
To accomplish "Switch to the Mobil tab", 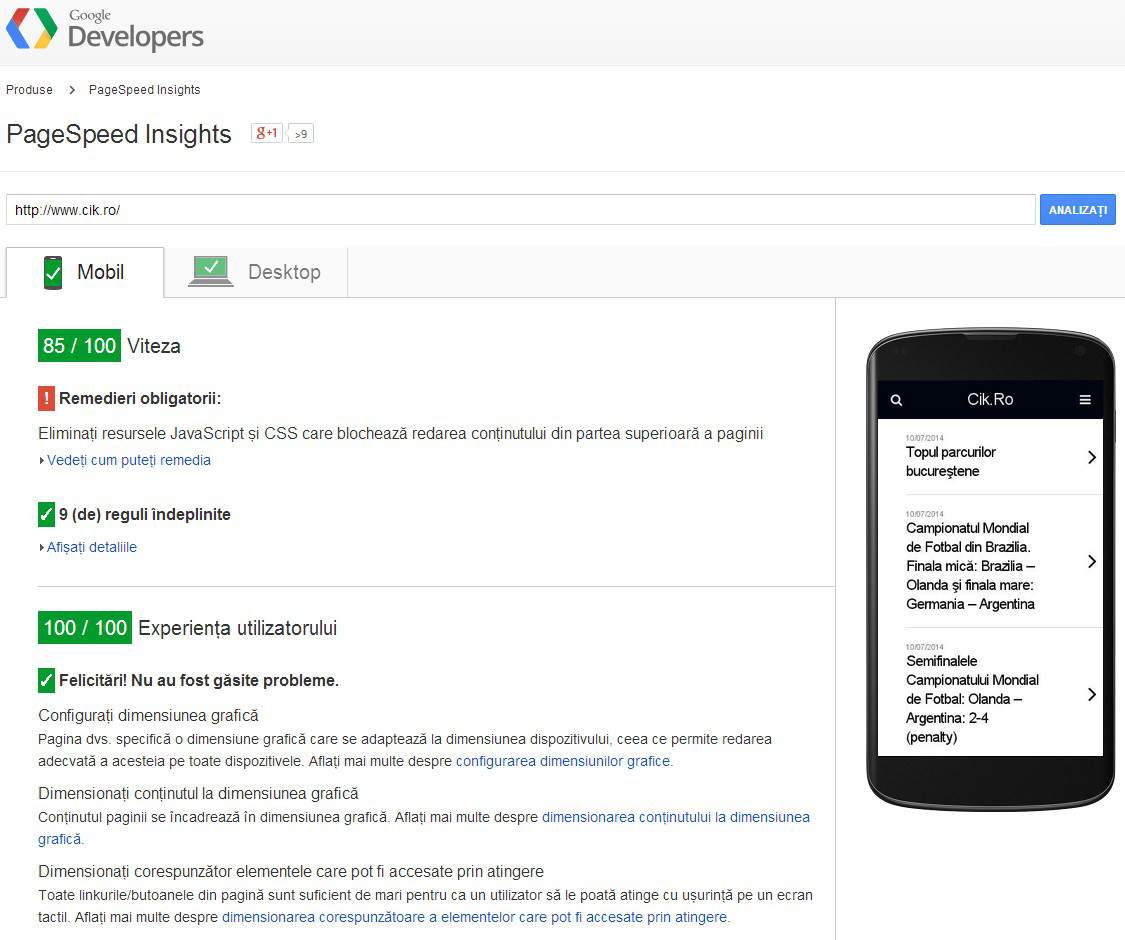I will click(x=85, y=273).
